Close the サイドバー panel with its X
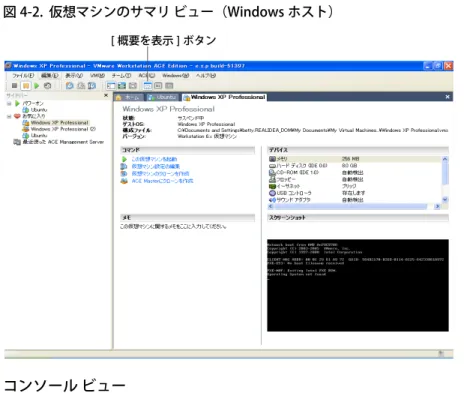The height and width of the screenshot is (393, 464). [106, 96]
